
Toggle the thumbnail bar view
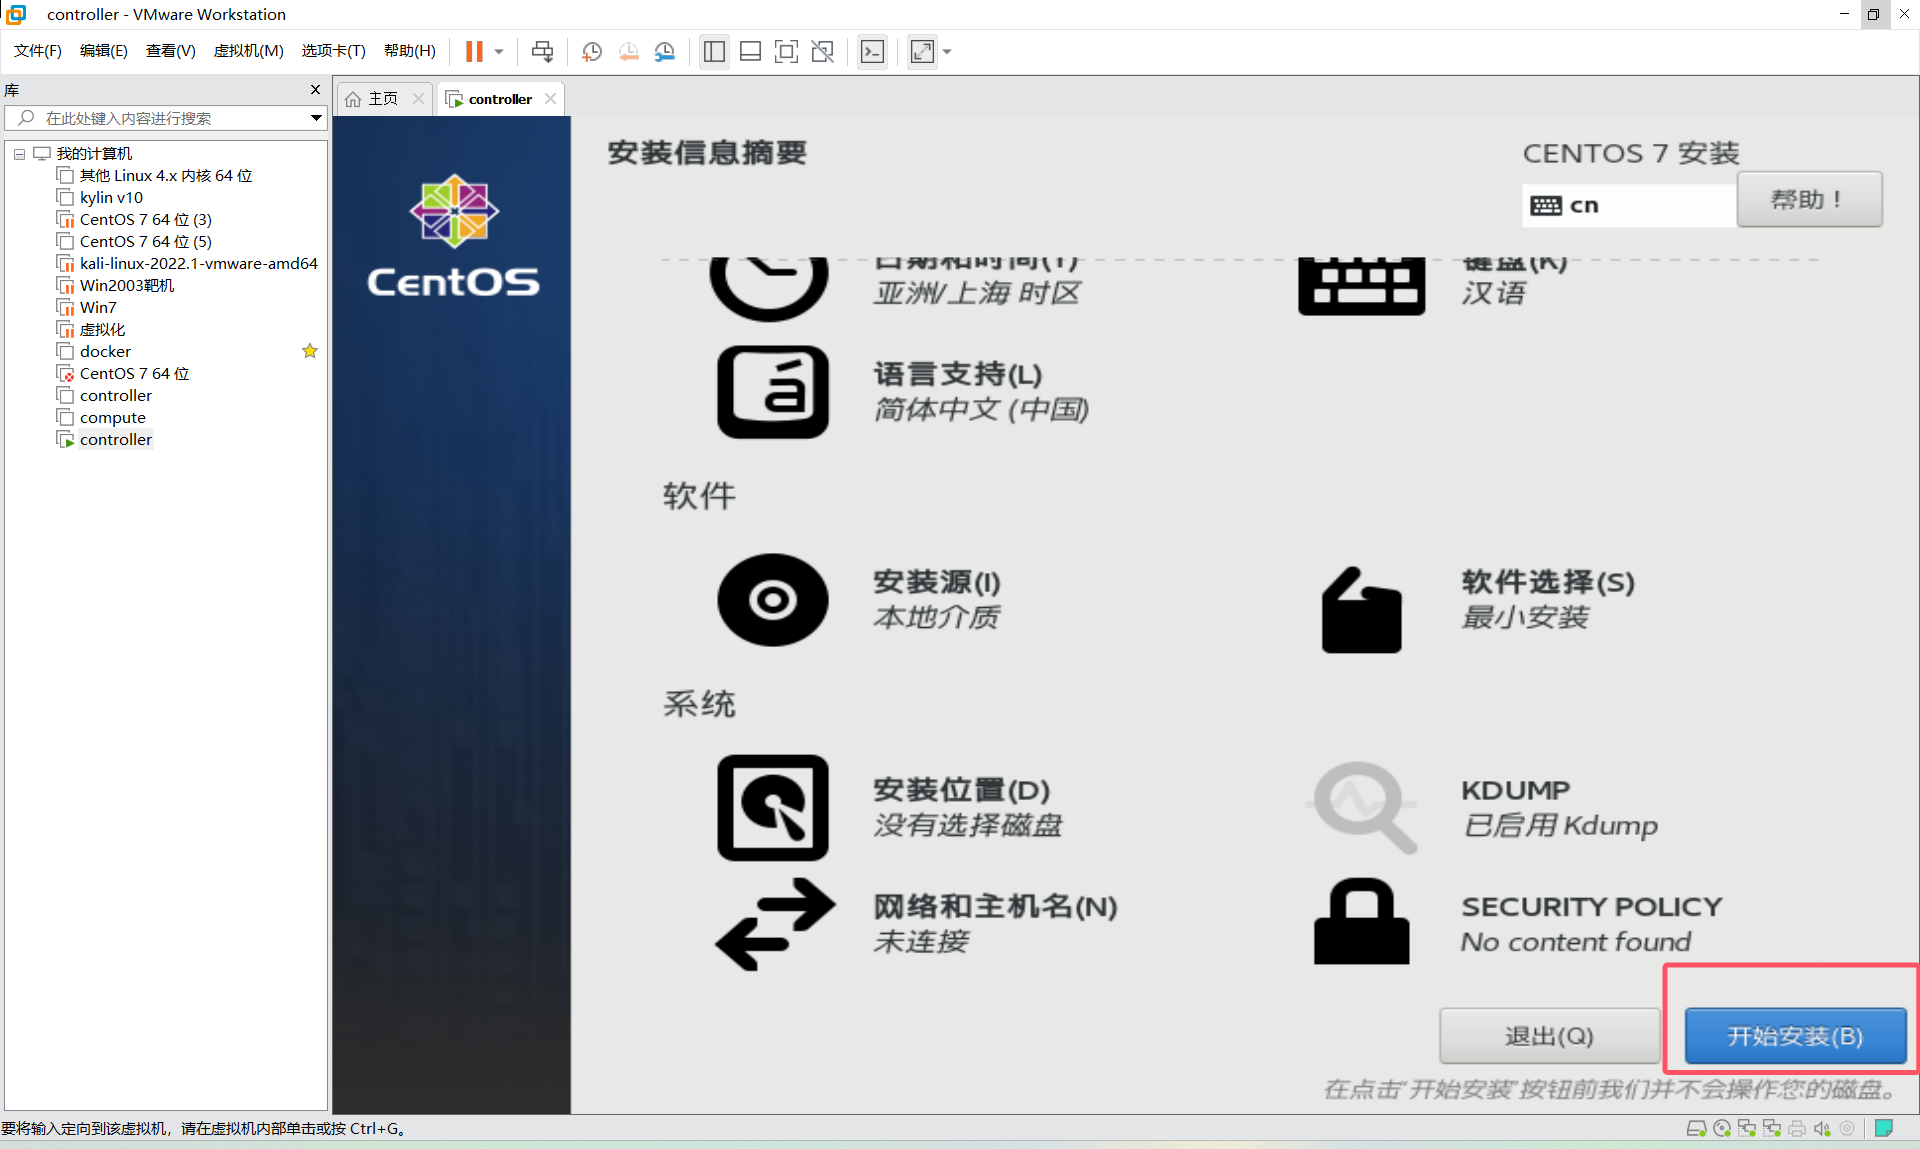coord(750,51)
